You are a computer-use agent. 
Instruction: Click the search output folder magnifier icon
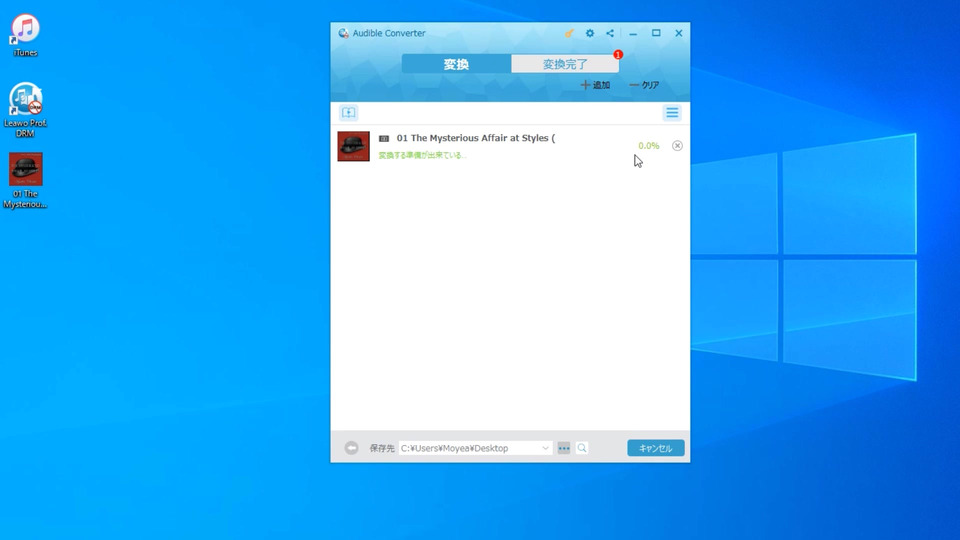pos(582,448)
